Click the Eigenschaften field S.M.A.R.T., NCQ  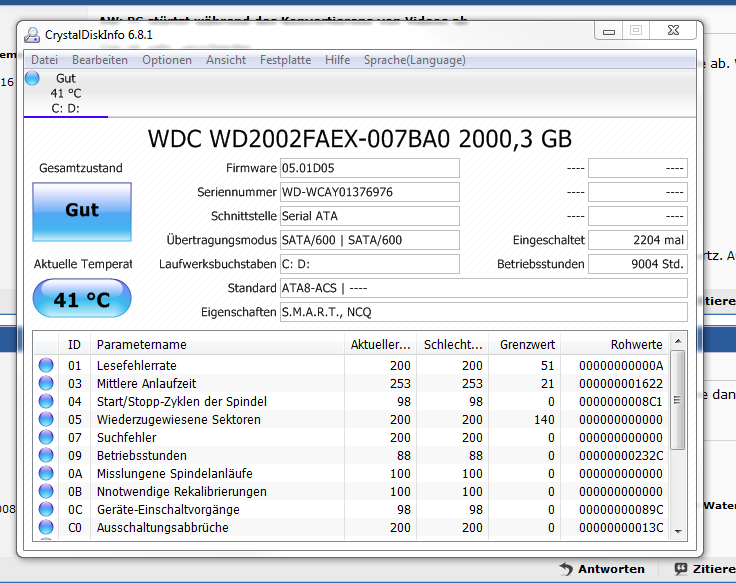point(484,312)
